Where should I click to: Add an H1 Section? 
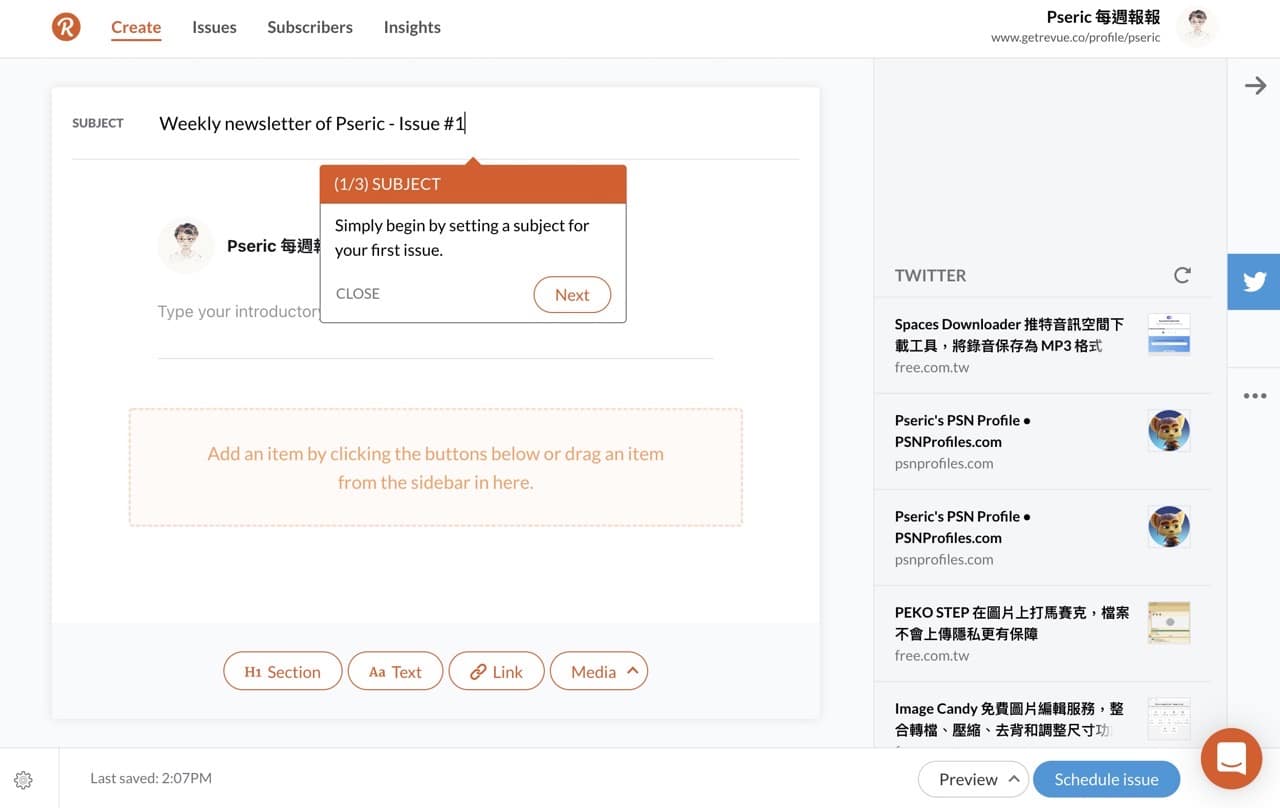coord(283,671)
